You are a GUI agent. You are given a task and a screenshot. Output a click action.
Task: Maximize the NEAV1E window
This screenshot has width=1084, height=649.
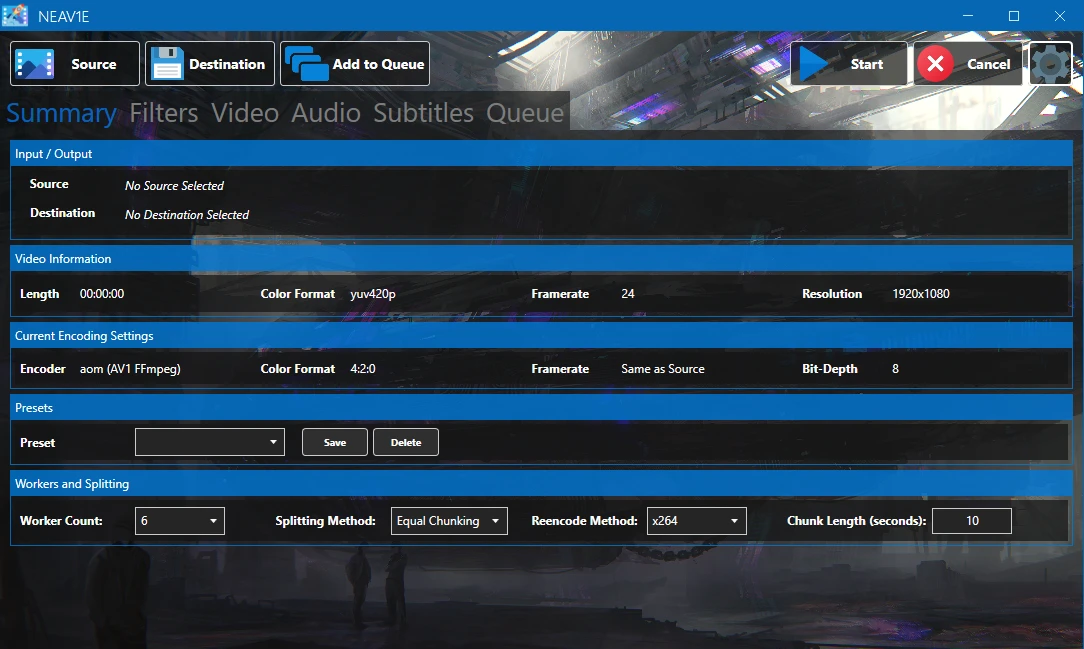[x=1013, y=16]
